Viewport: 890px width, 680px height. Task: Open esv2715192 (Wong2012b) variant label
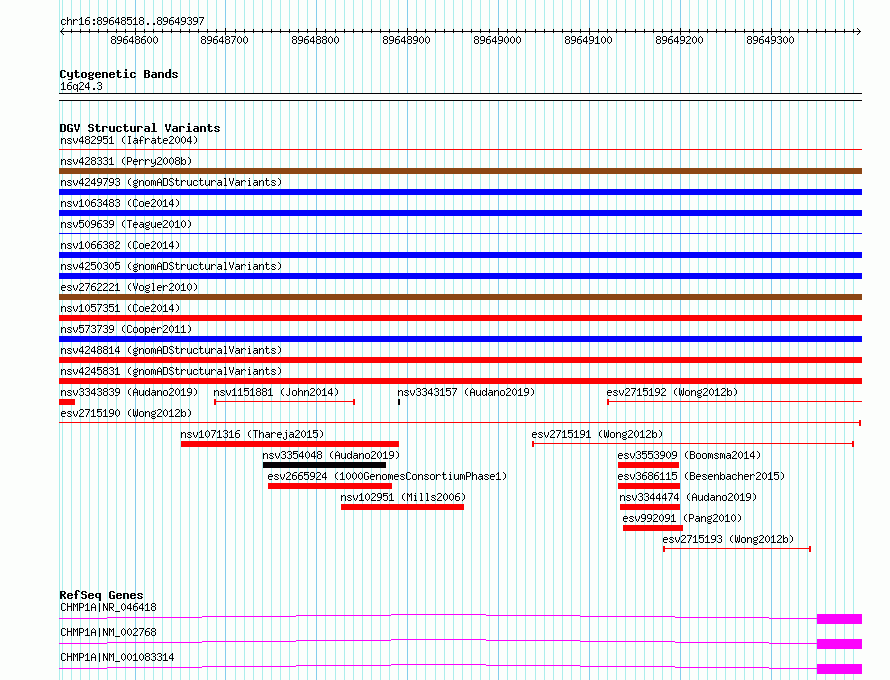672,392
